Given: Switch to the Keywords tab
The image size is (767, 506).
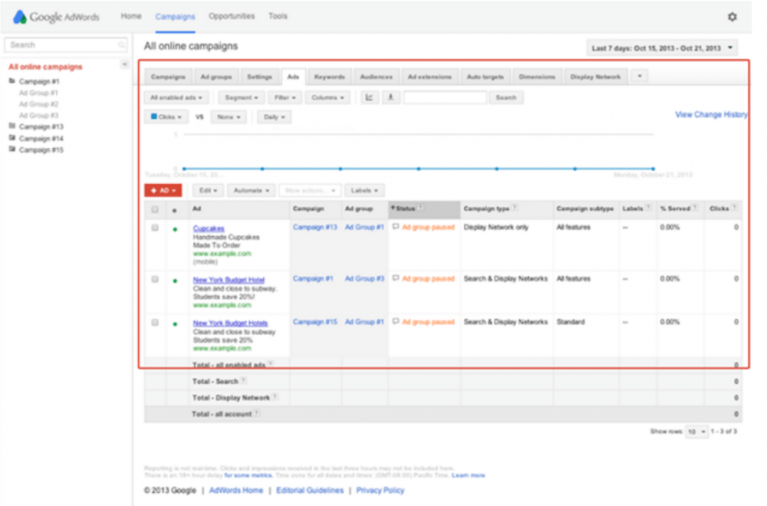Looking at the screenshot, I should point(329,77).
